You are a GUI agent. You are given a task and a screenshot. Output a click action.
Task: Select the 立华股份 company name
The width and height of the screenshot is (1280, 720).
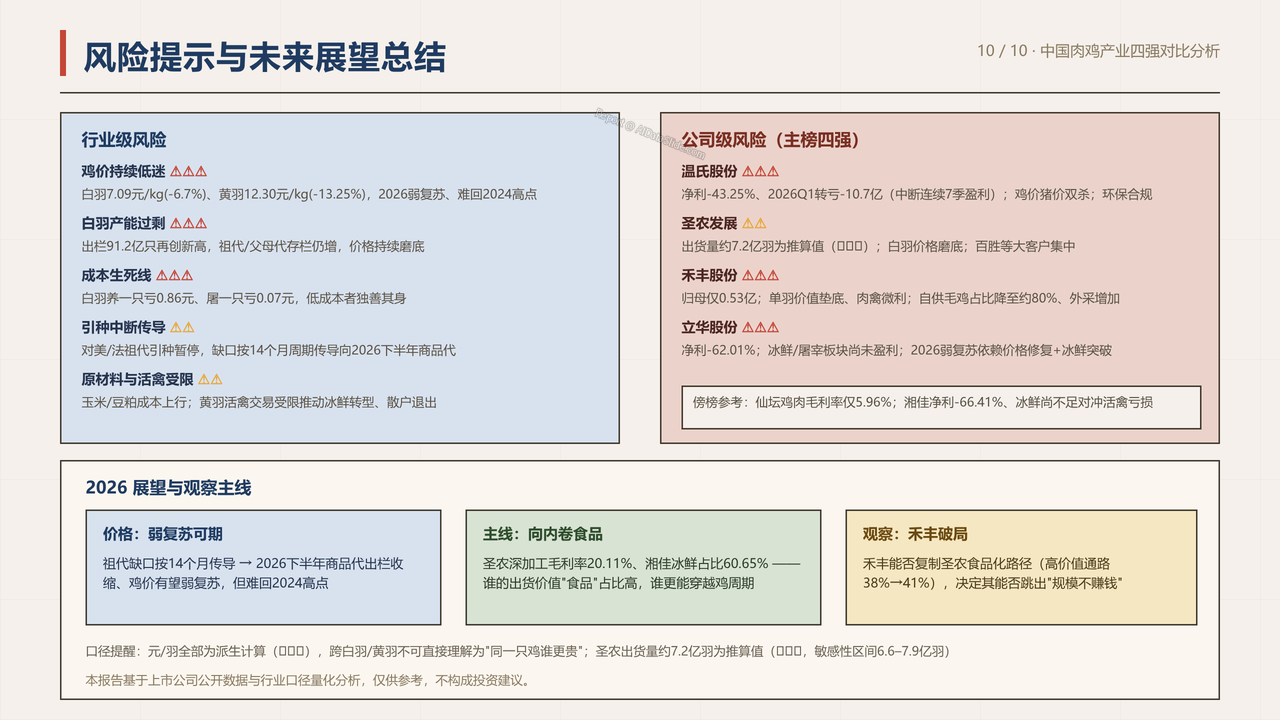[710, 328]
